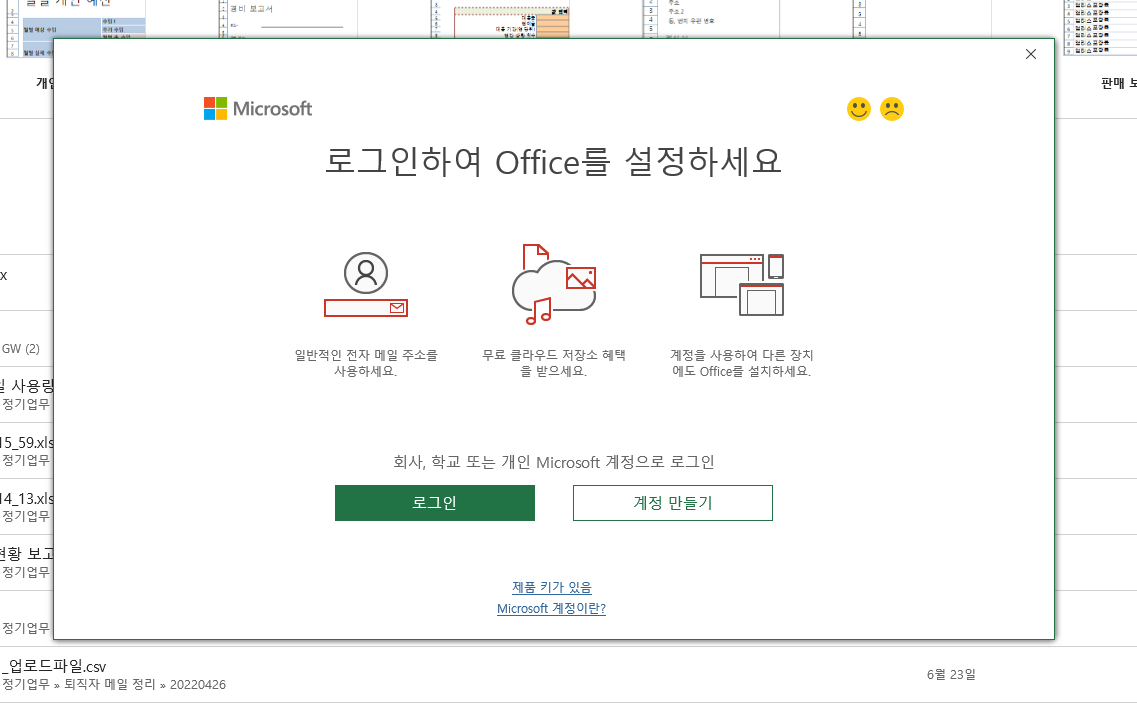
Task: Click the email account illustration icon
Action: pyautogui.click(x=365, y=284)
